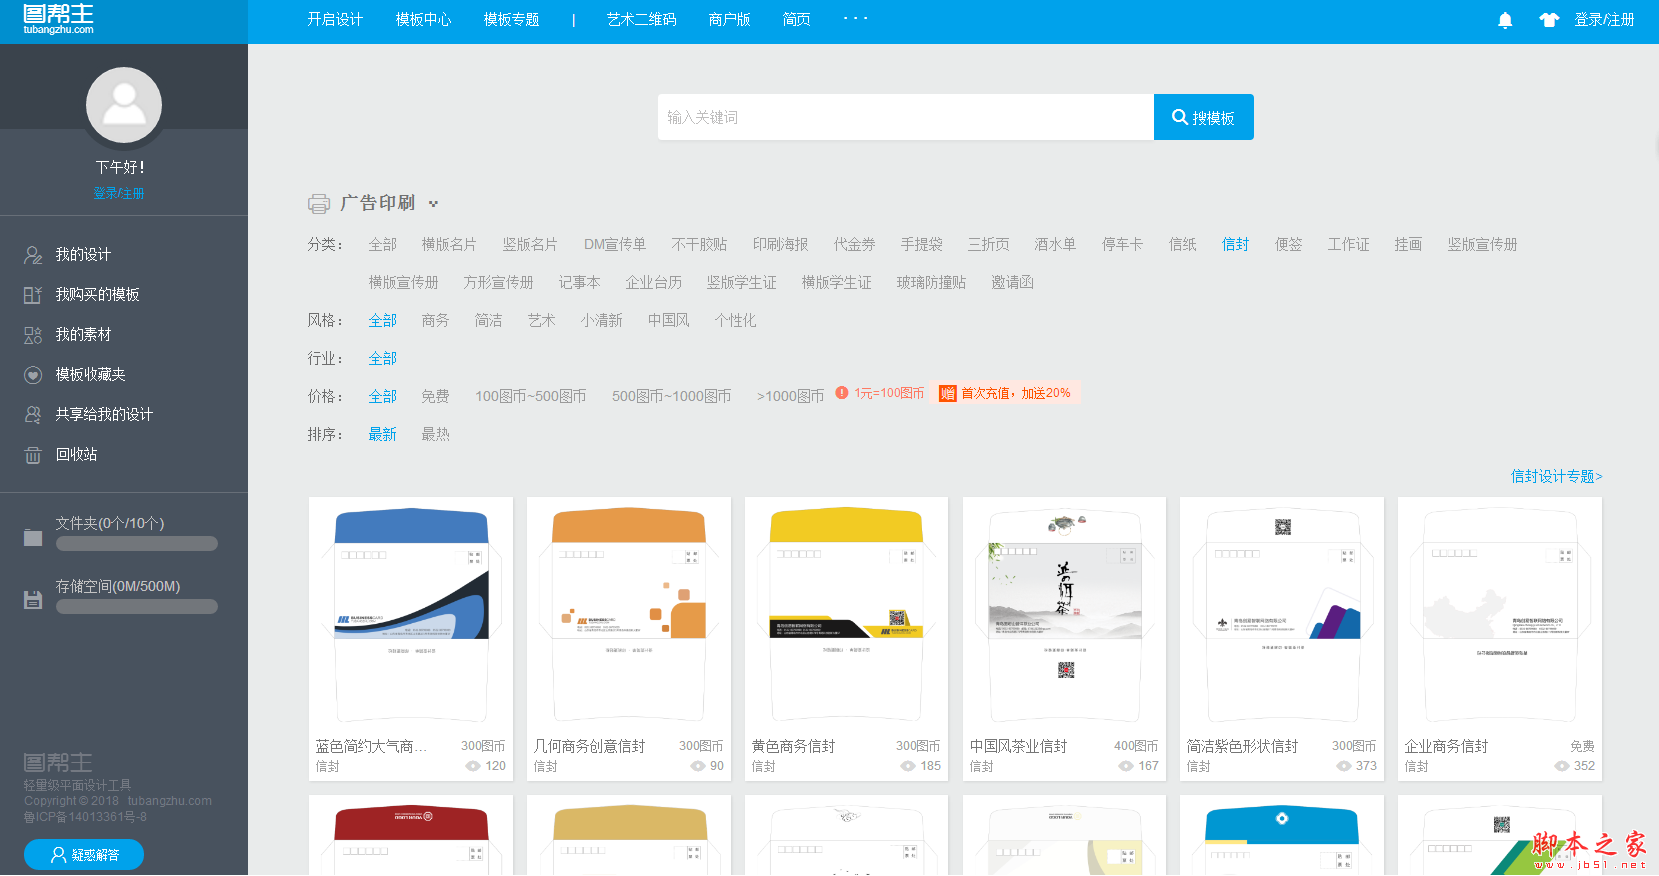Select the 竖版名片 category filter
This screenshot has height=876, width=1659.
[530, 245]
